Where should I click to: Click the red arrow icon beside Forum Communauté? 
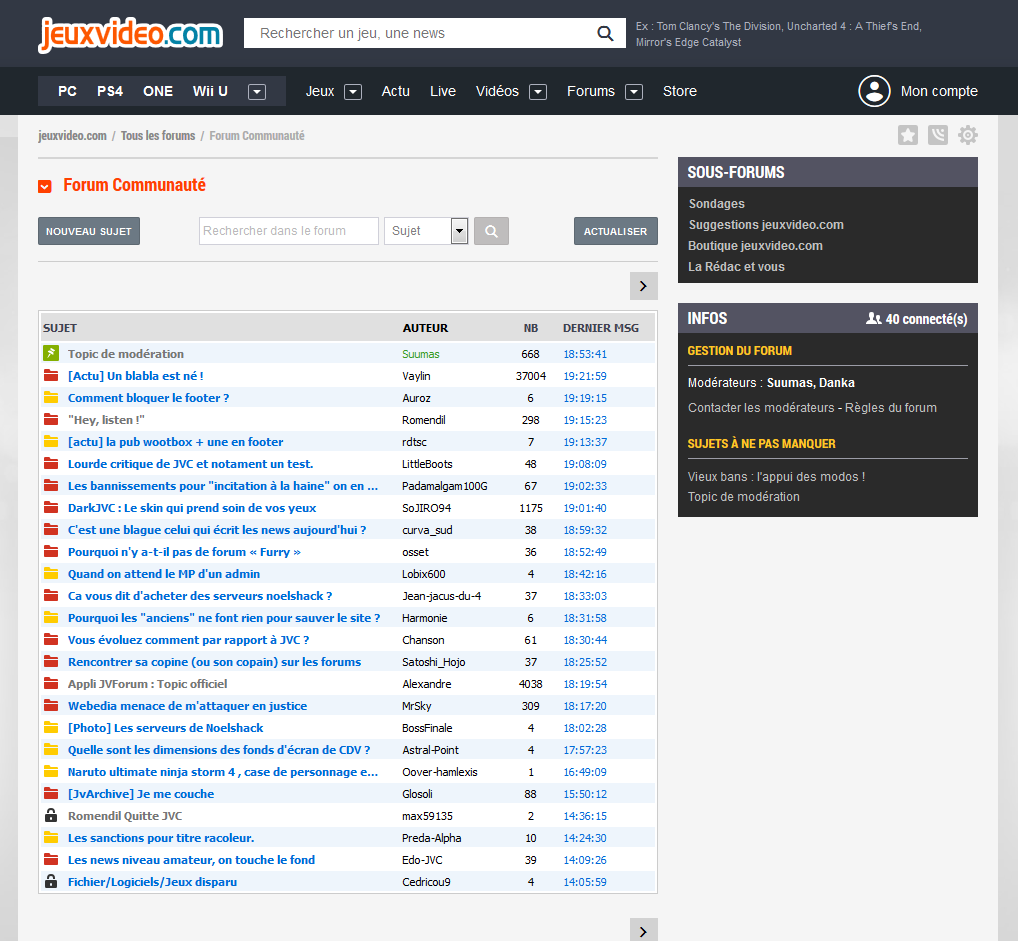click(x=45, y=186)
